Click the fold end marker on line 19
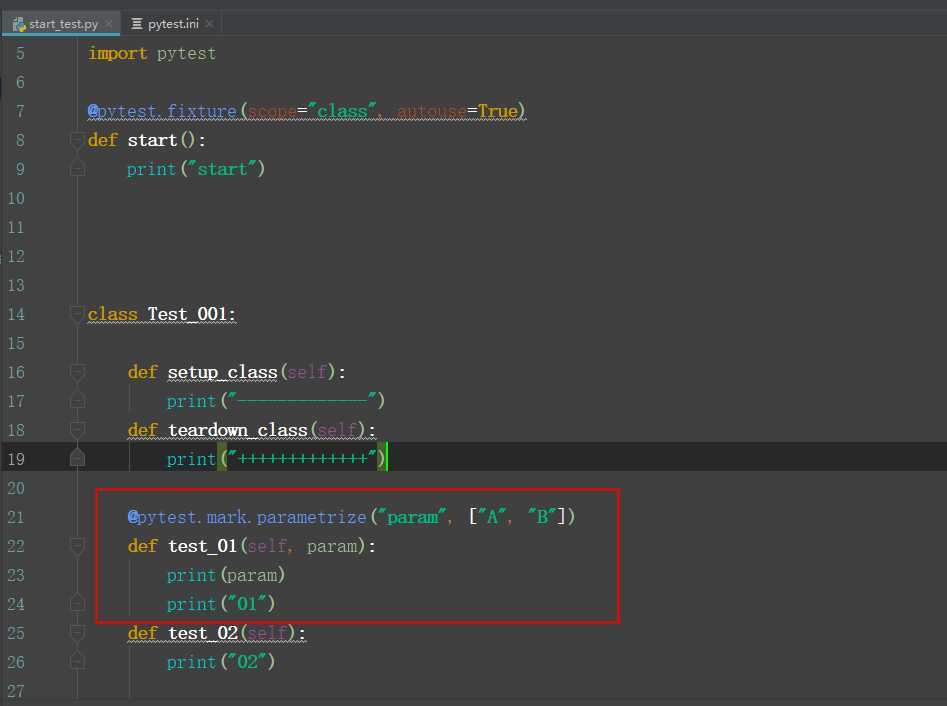Viewport: 947px width, 706px height. 77,458
